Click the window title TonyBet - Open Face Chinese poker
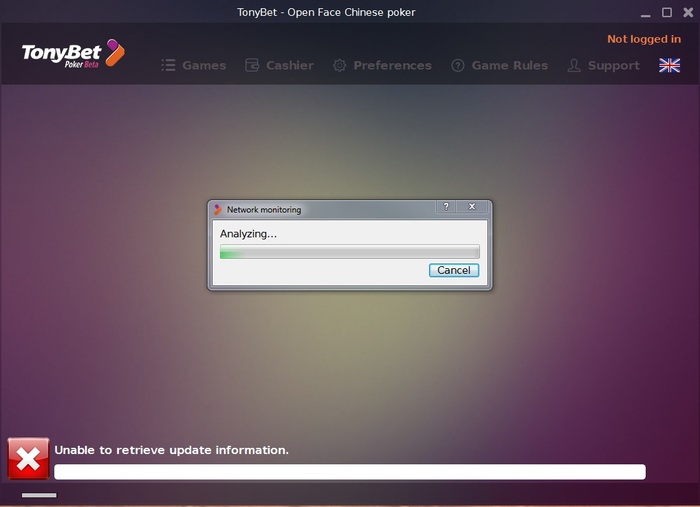Image resolution: width=700 pixels, height=507 pixels. [326, 12]
